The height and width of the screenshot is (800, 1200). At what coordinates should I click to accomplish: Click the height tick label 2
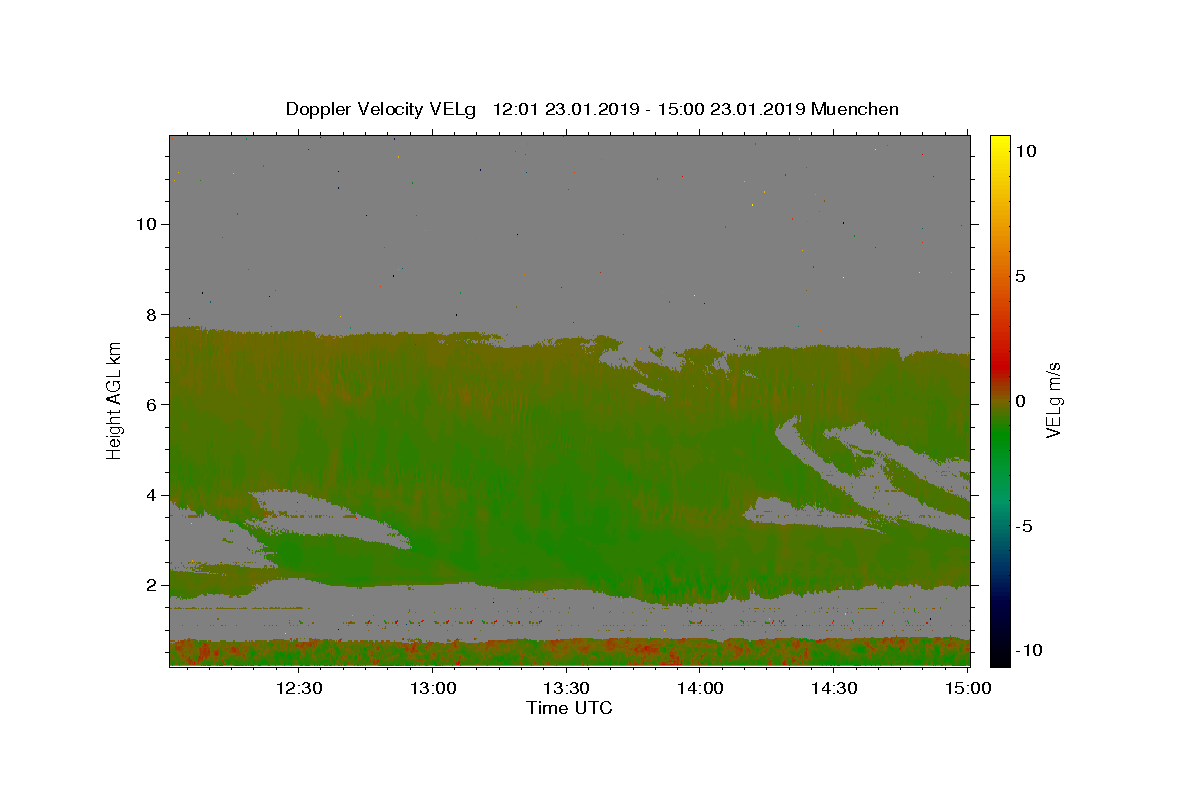tap(152, 585)
